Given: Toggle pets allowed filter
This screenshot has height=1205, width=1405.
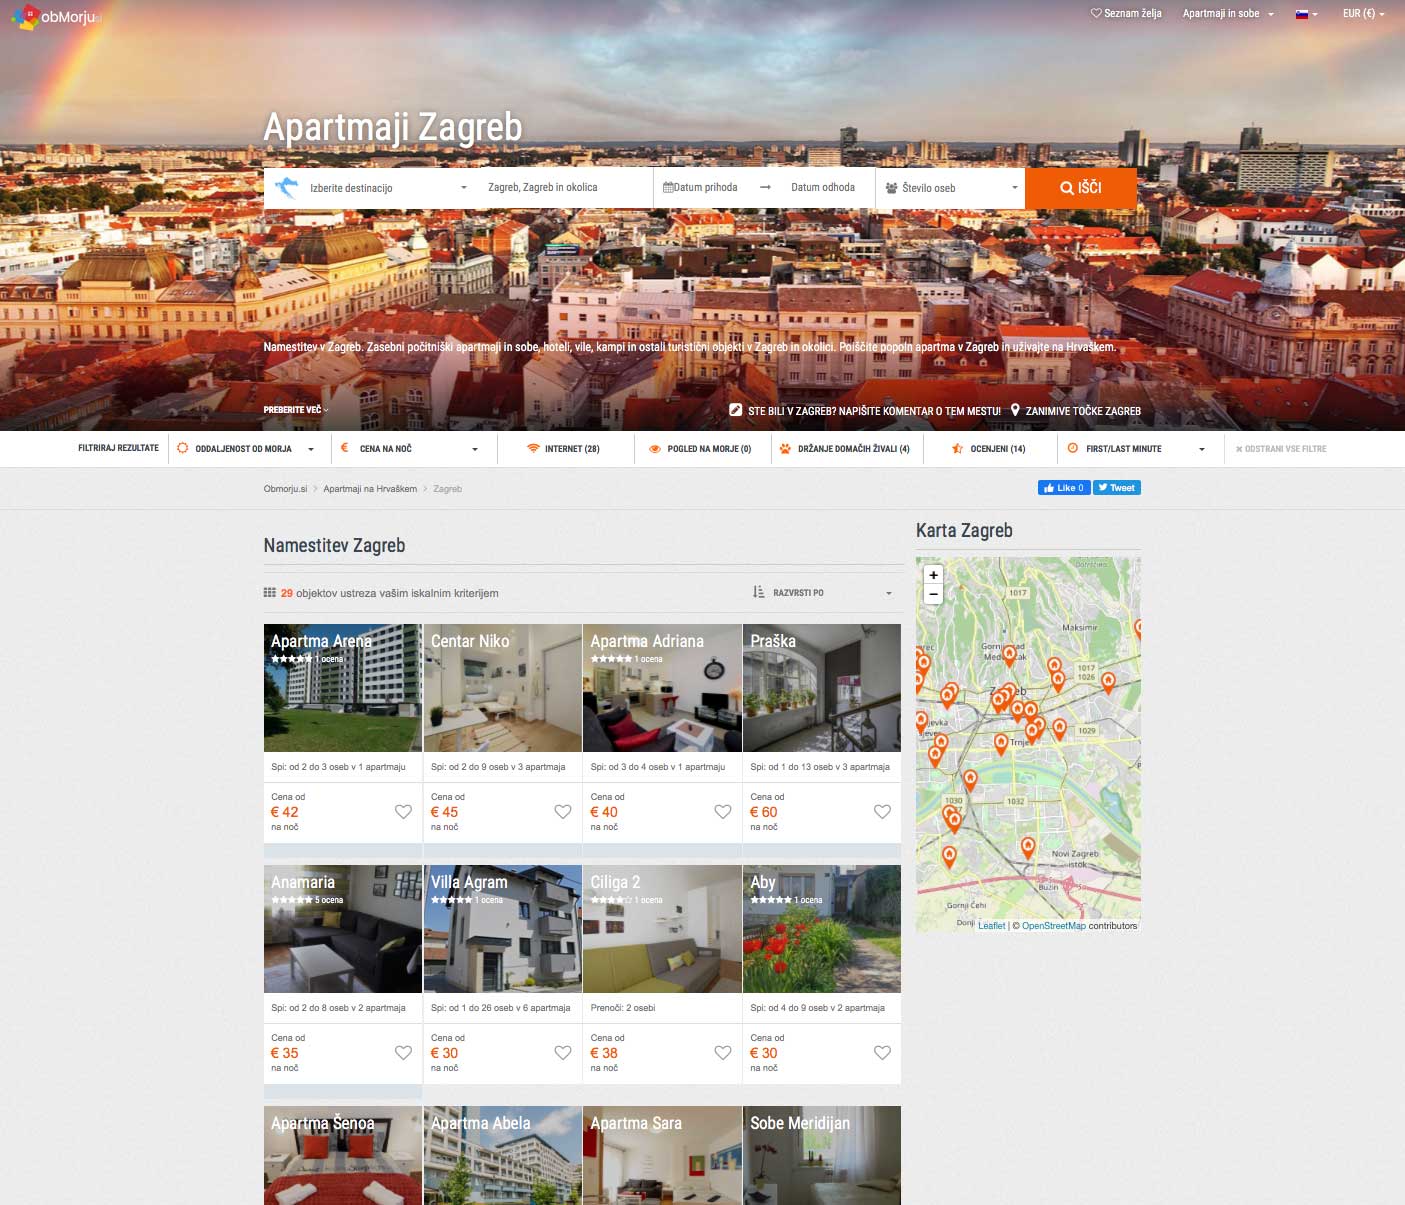Looking at the screenshot, I should pyautogui.click(x=845, y=449).
